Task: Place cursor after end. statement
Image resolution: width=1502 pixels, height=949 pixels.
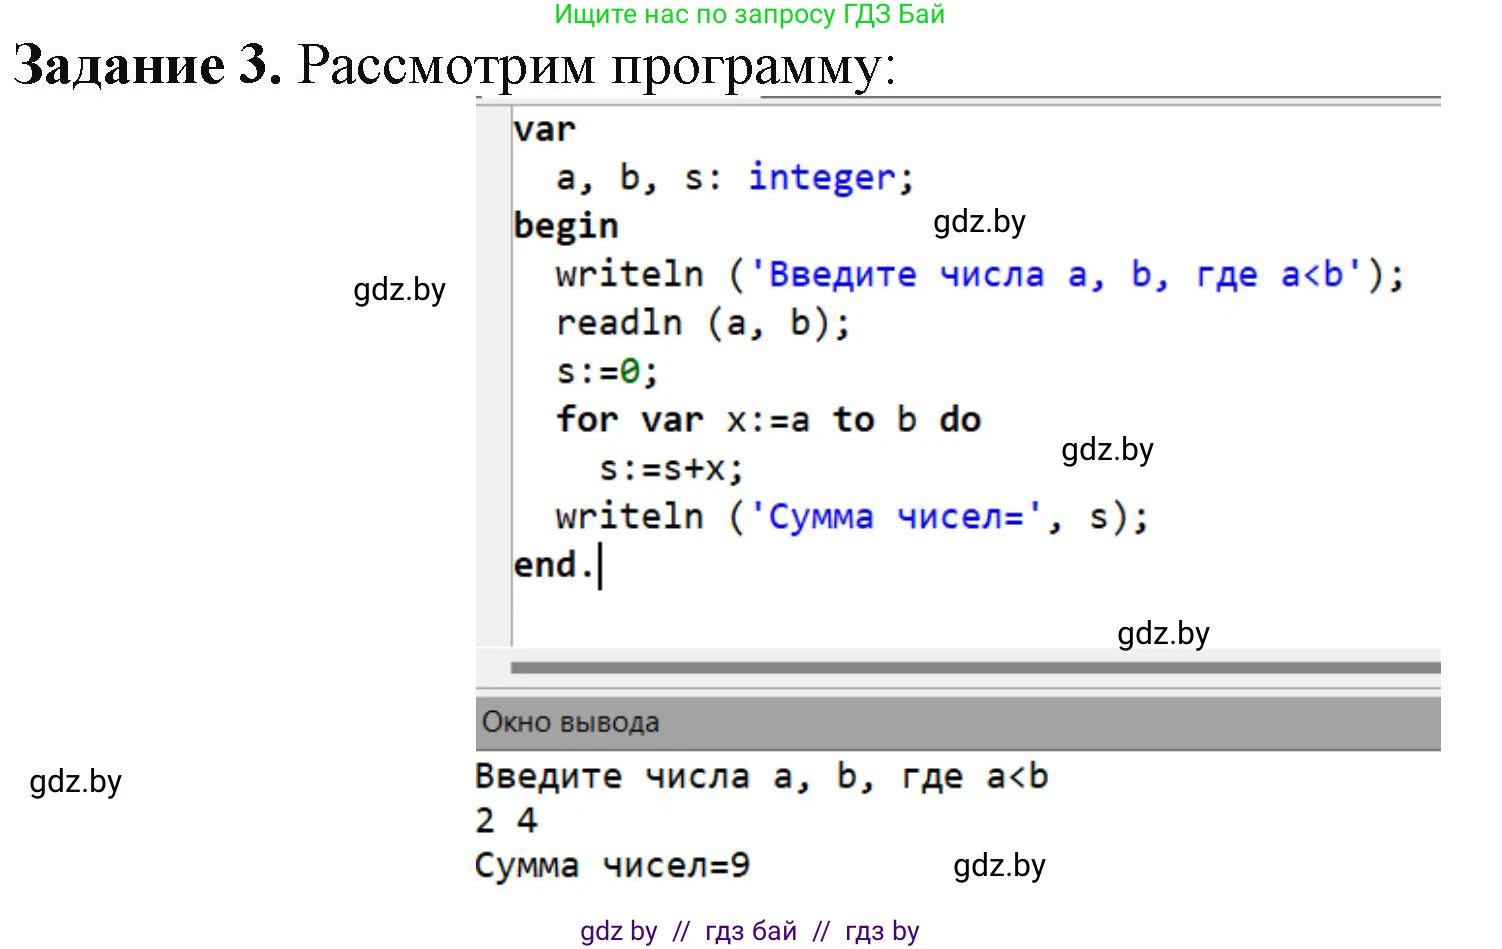Action: [x=601, y=563]
